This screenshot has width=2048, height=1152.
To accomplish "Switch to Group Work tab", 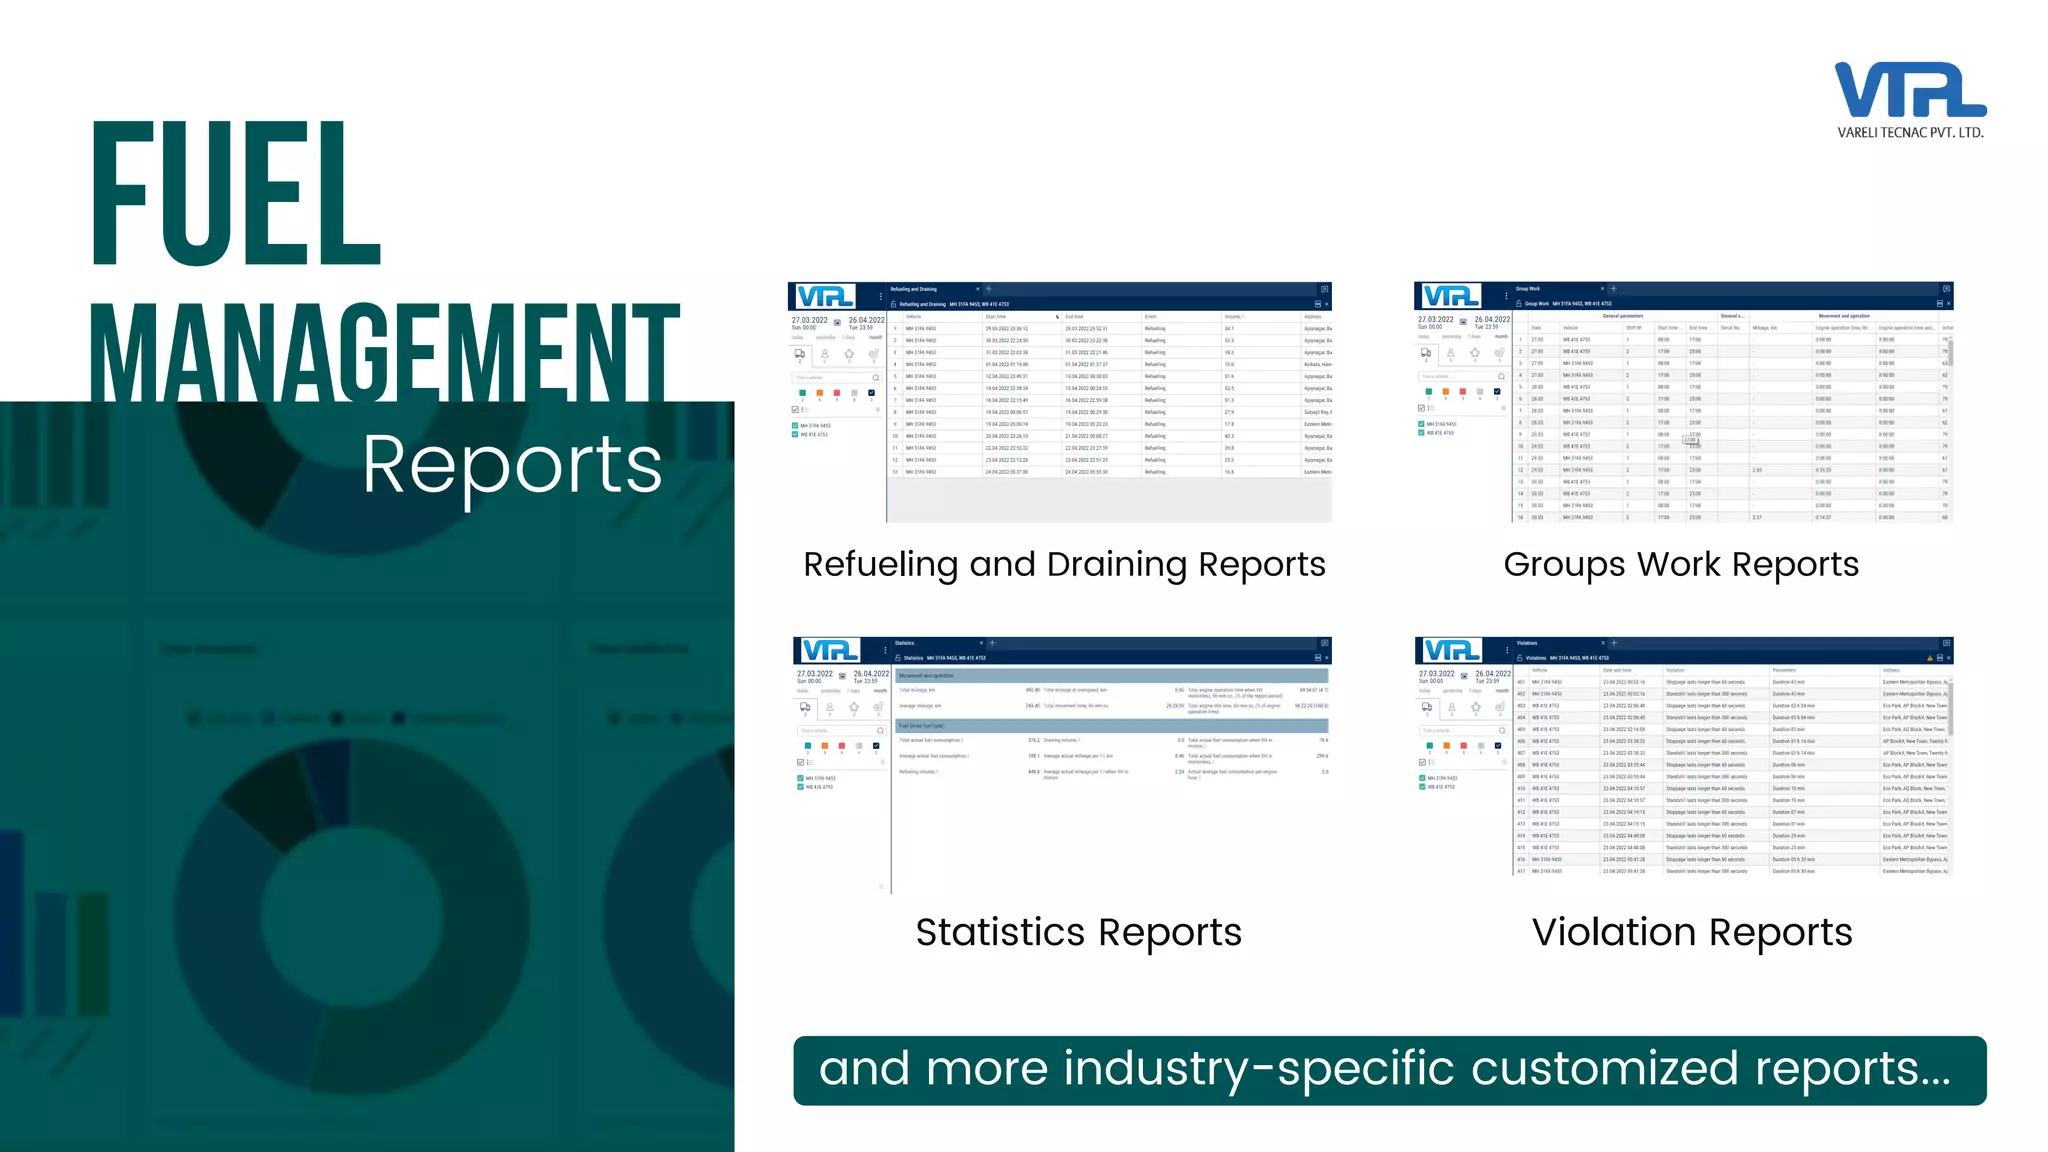I will 1557,288.
